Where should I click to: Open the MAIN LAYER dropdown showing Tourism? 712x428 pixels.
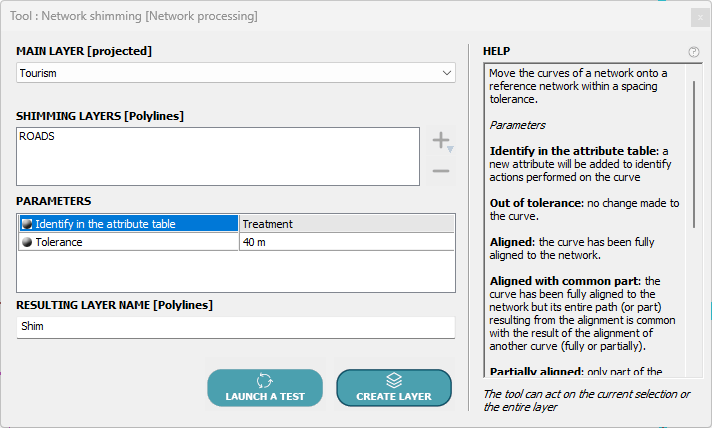click(x=236, y=73)
